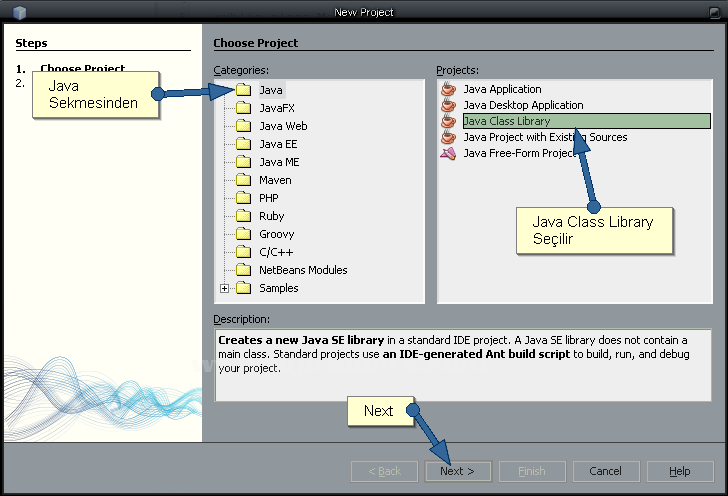Select the Java ME category label
The image size is (728, 496).
point(279,162)
